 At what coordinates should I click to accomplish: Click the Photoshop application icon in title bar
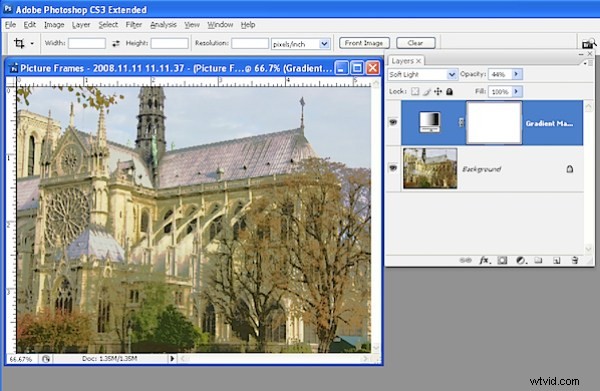coord(8,9)
